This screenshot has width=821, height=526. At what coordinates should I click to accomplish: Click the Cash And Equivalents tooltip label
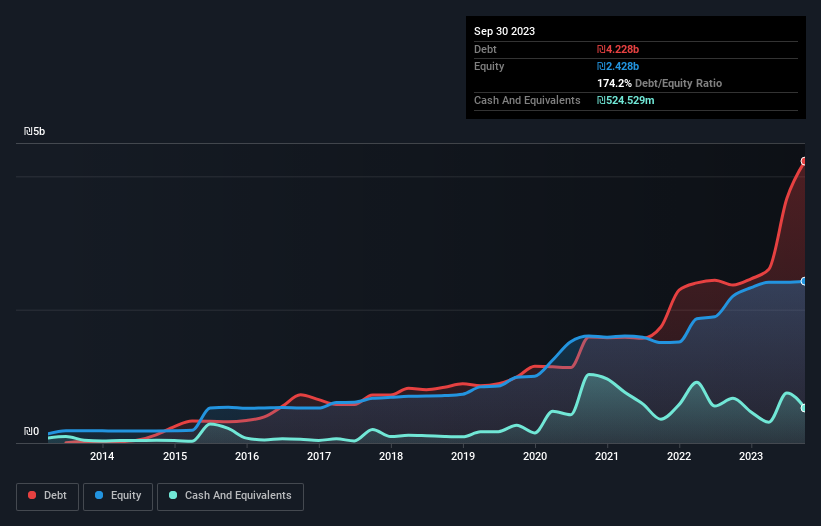[527, 100]
